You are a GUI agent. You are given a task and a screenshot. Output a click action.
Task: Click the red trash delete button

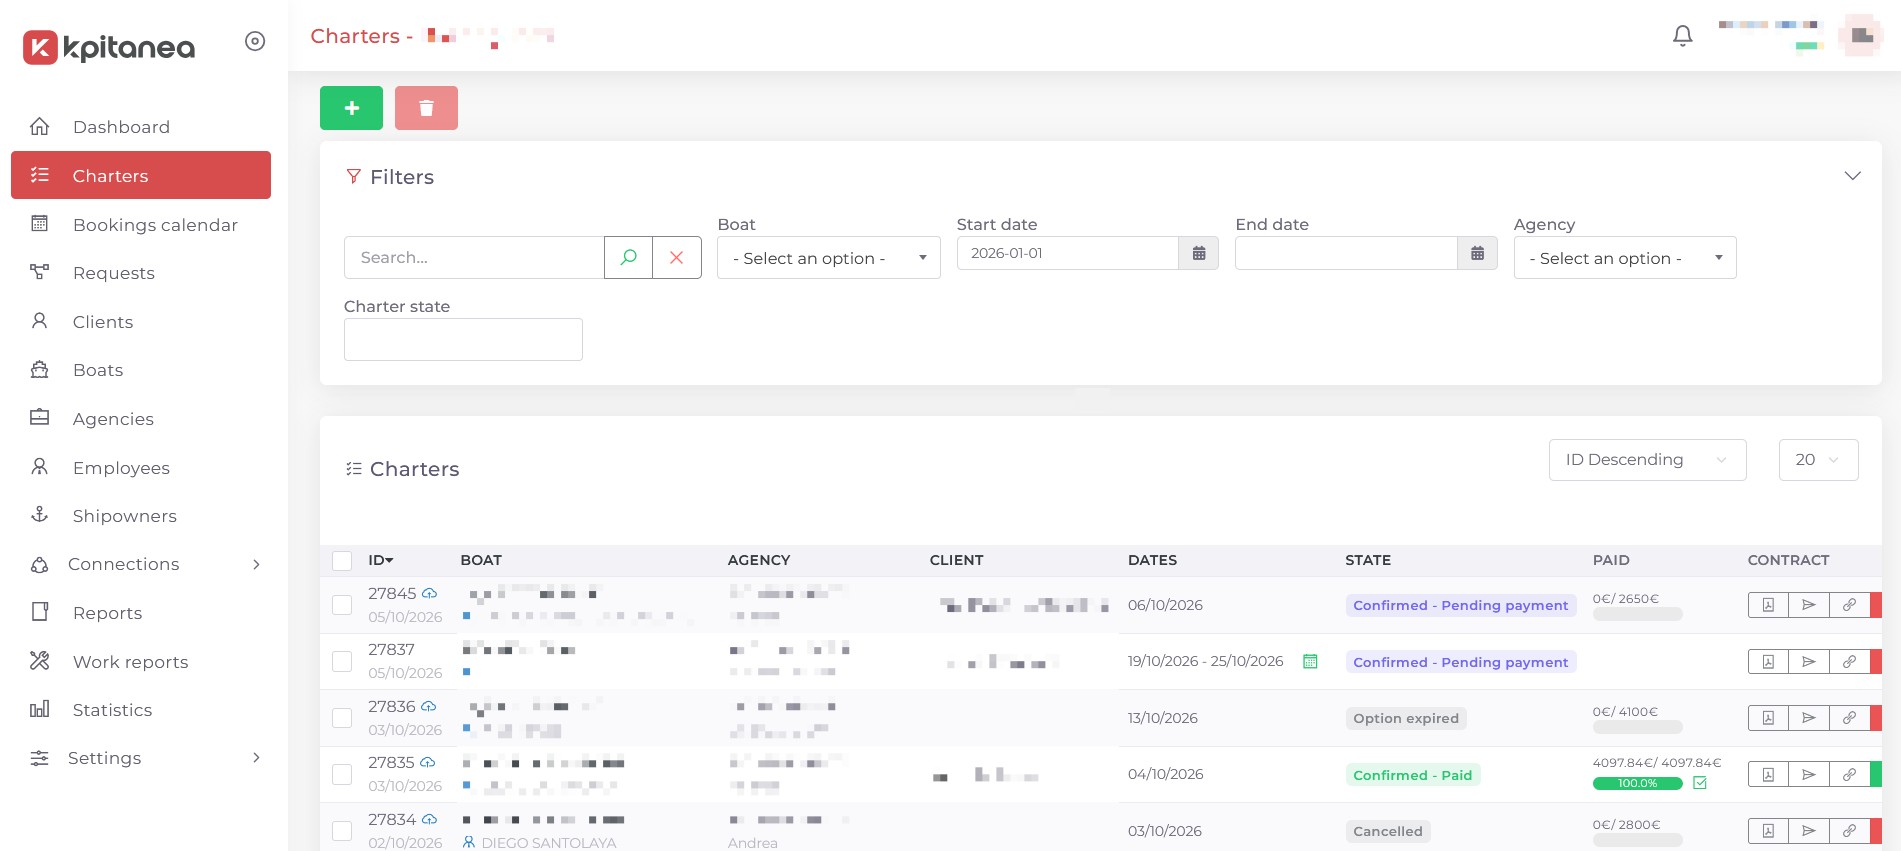tap(426, 108)
